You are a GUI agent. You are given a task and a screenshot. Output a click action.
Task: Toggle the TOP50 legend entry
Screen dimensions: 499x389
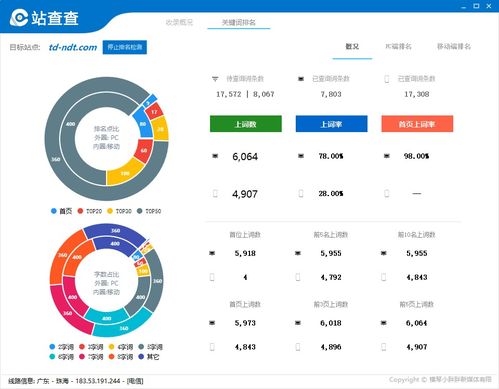pyautogui.click(x=149, y=211)
